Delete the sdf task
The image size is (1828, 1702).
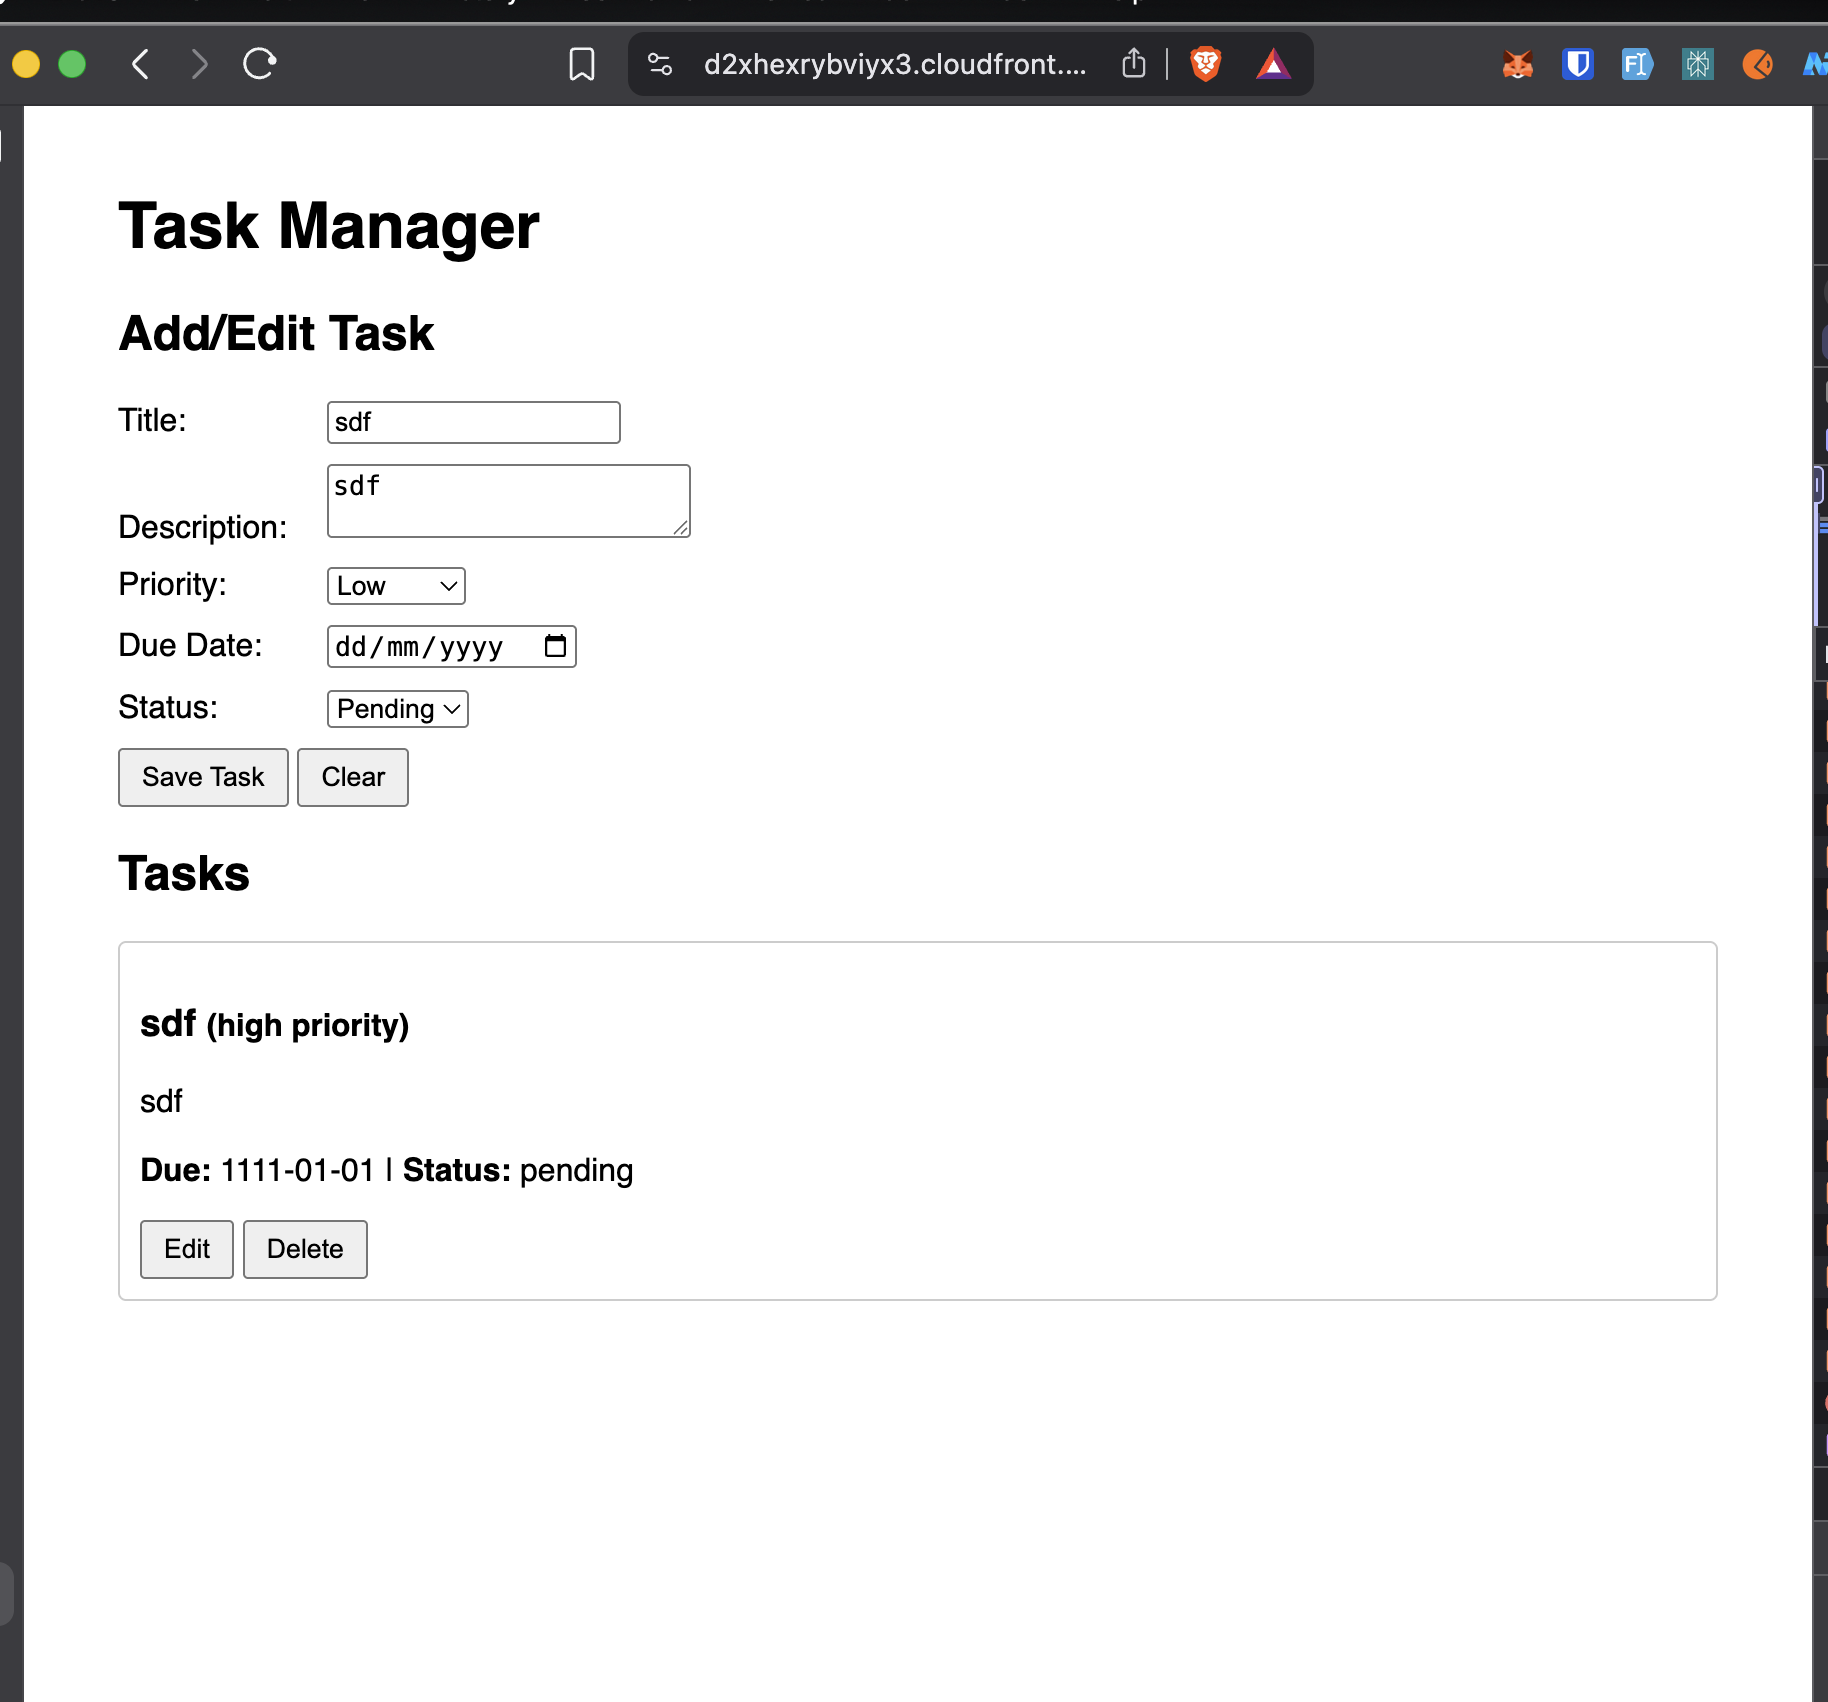(x=305, y=1249)
